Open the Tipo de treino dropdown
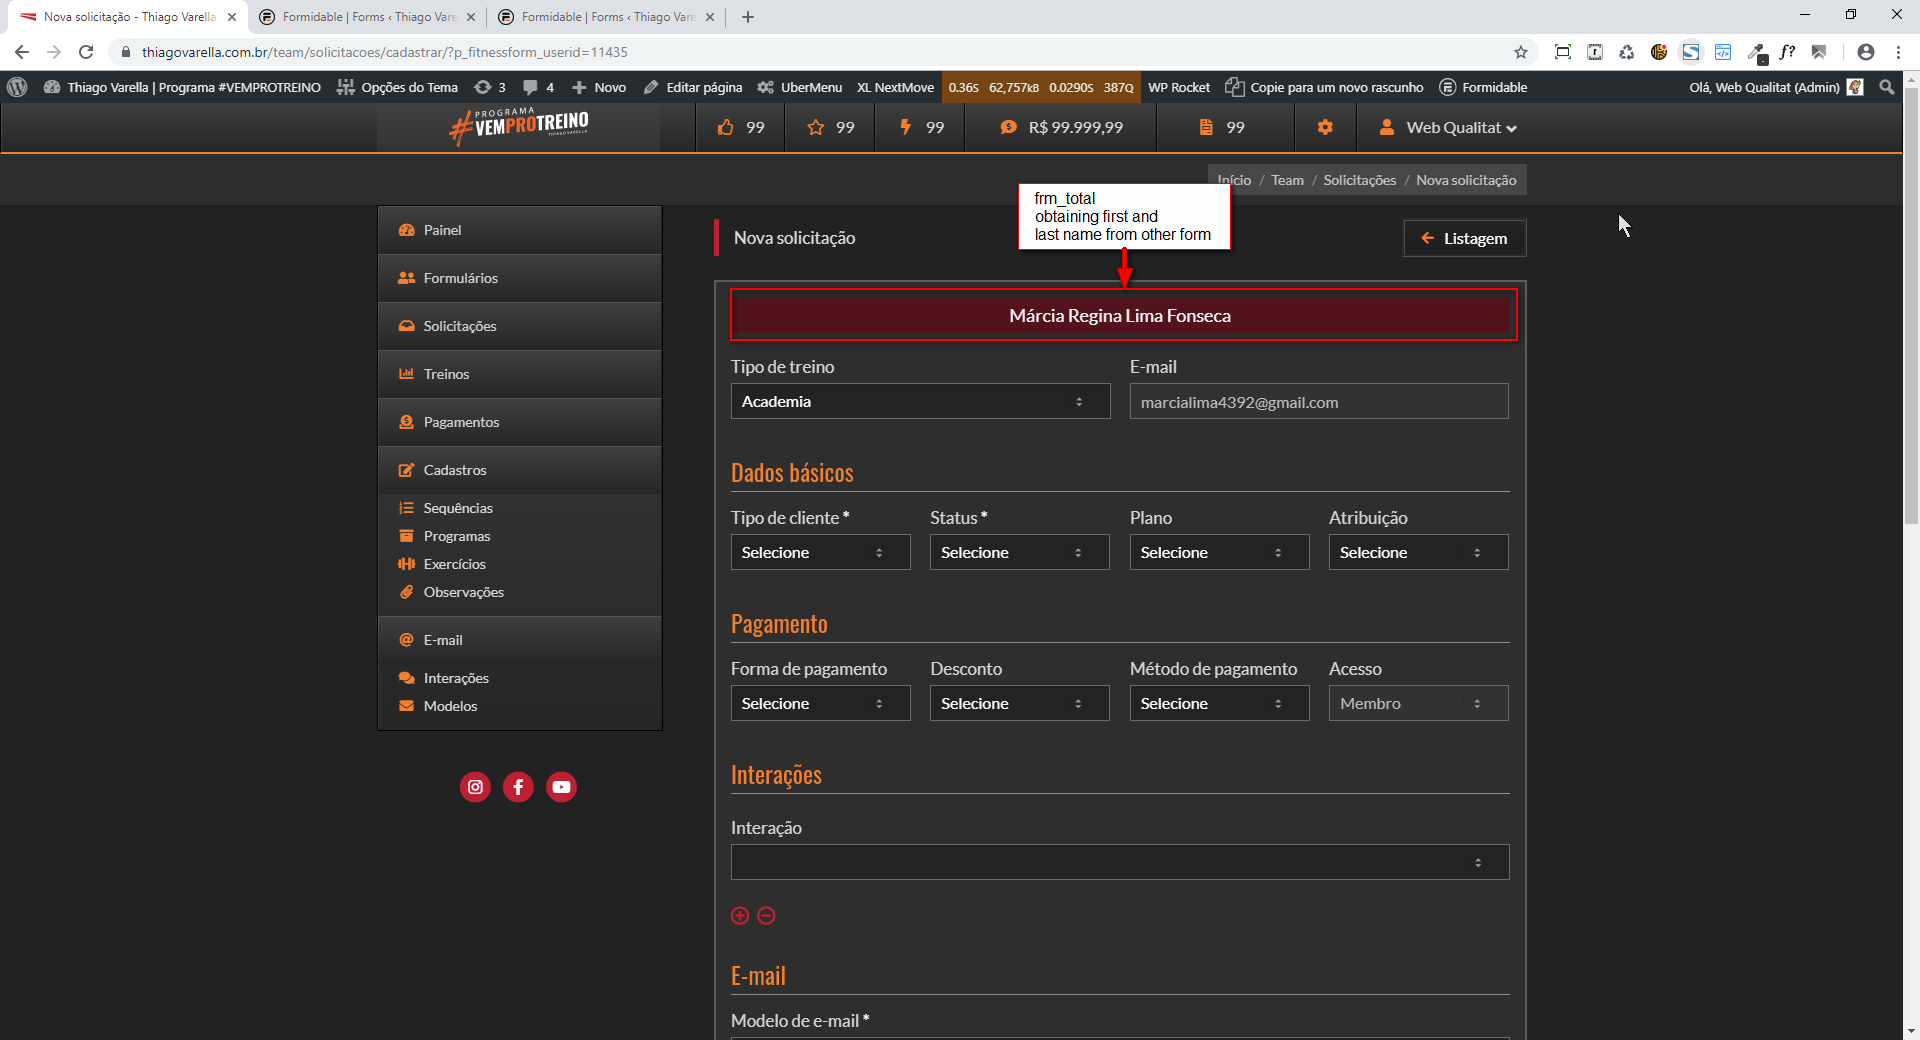The height and width of the screenshot is (1040, 1920). pyautogui.click(x=920, y=401)
